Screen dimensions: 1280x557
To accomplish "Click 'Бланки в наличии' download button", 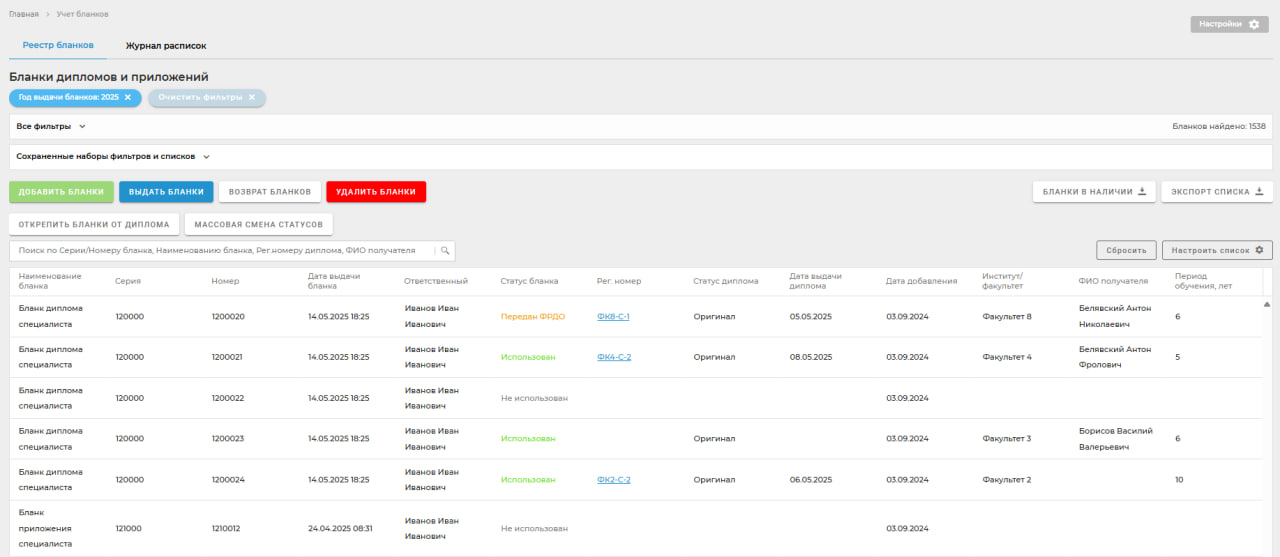I will 1094,192.
